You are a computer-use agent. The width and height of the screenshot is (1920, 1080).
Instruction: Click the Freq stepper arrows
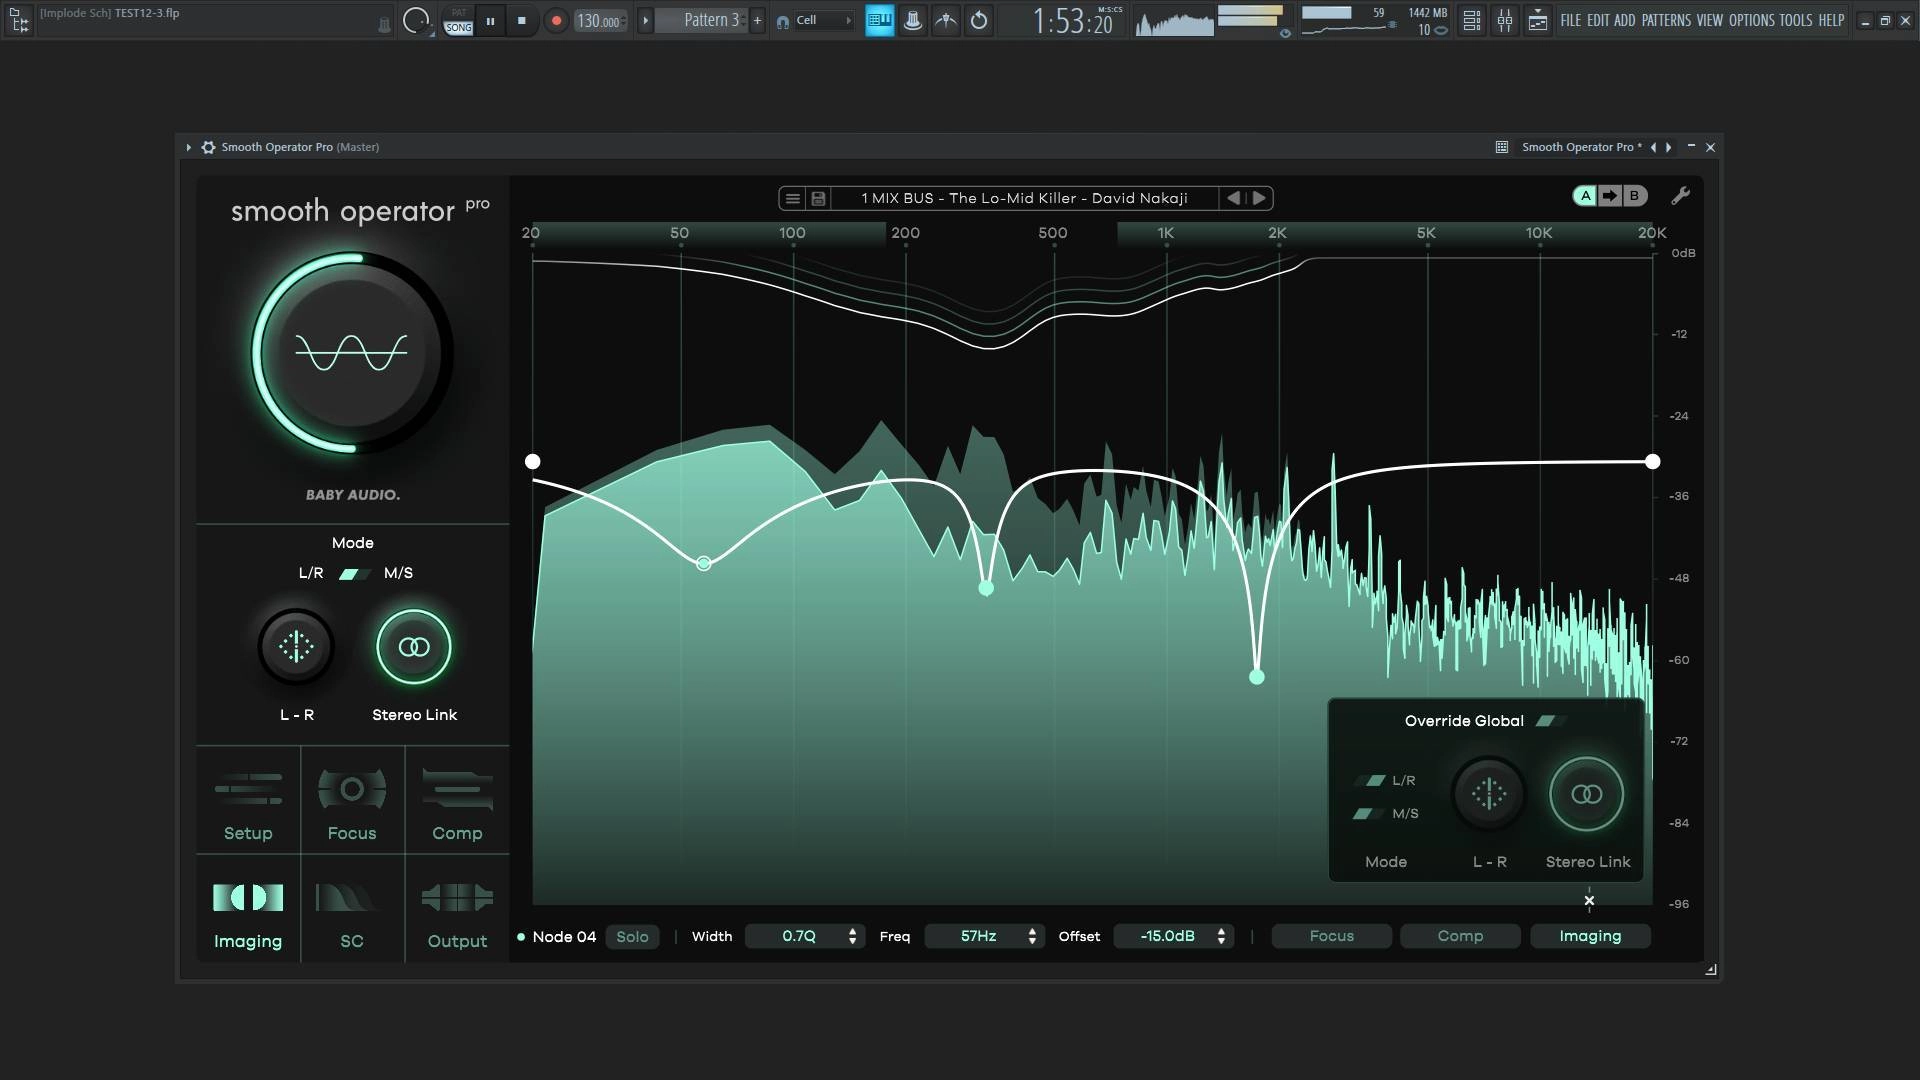coord(1032,936)
